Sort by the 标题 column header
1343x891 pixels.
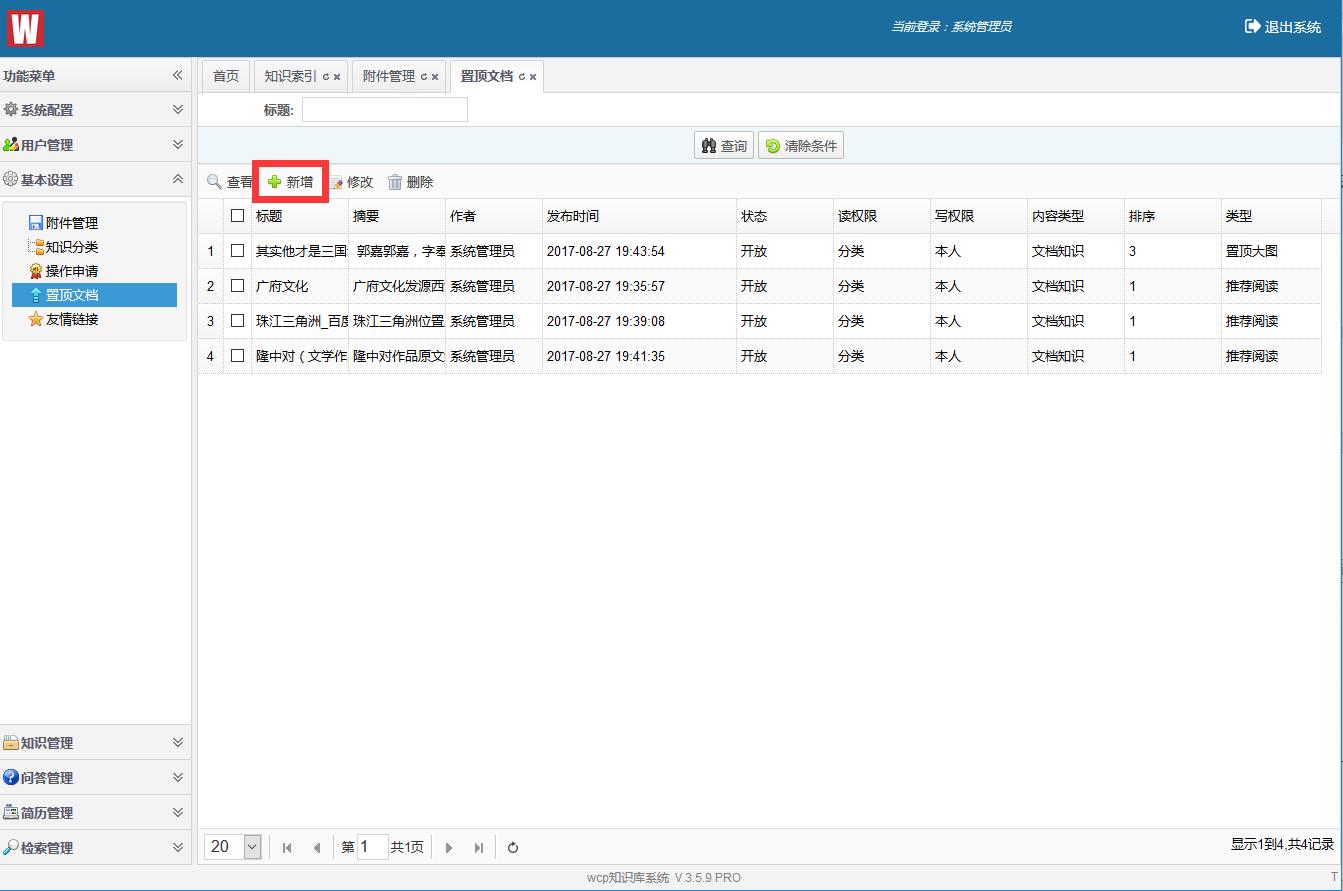click(300, 216)
